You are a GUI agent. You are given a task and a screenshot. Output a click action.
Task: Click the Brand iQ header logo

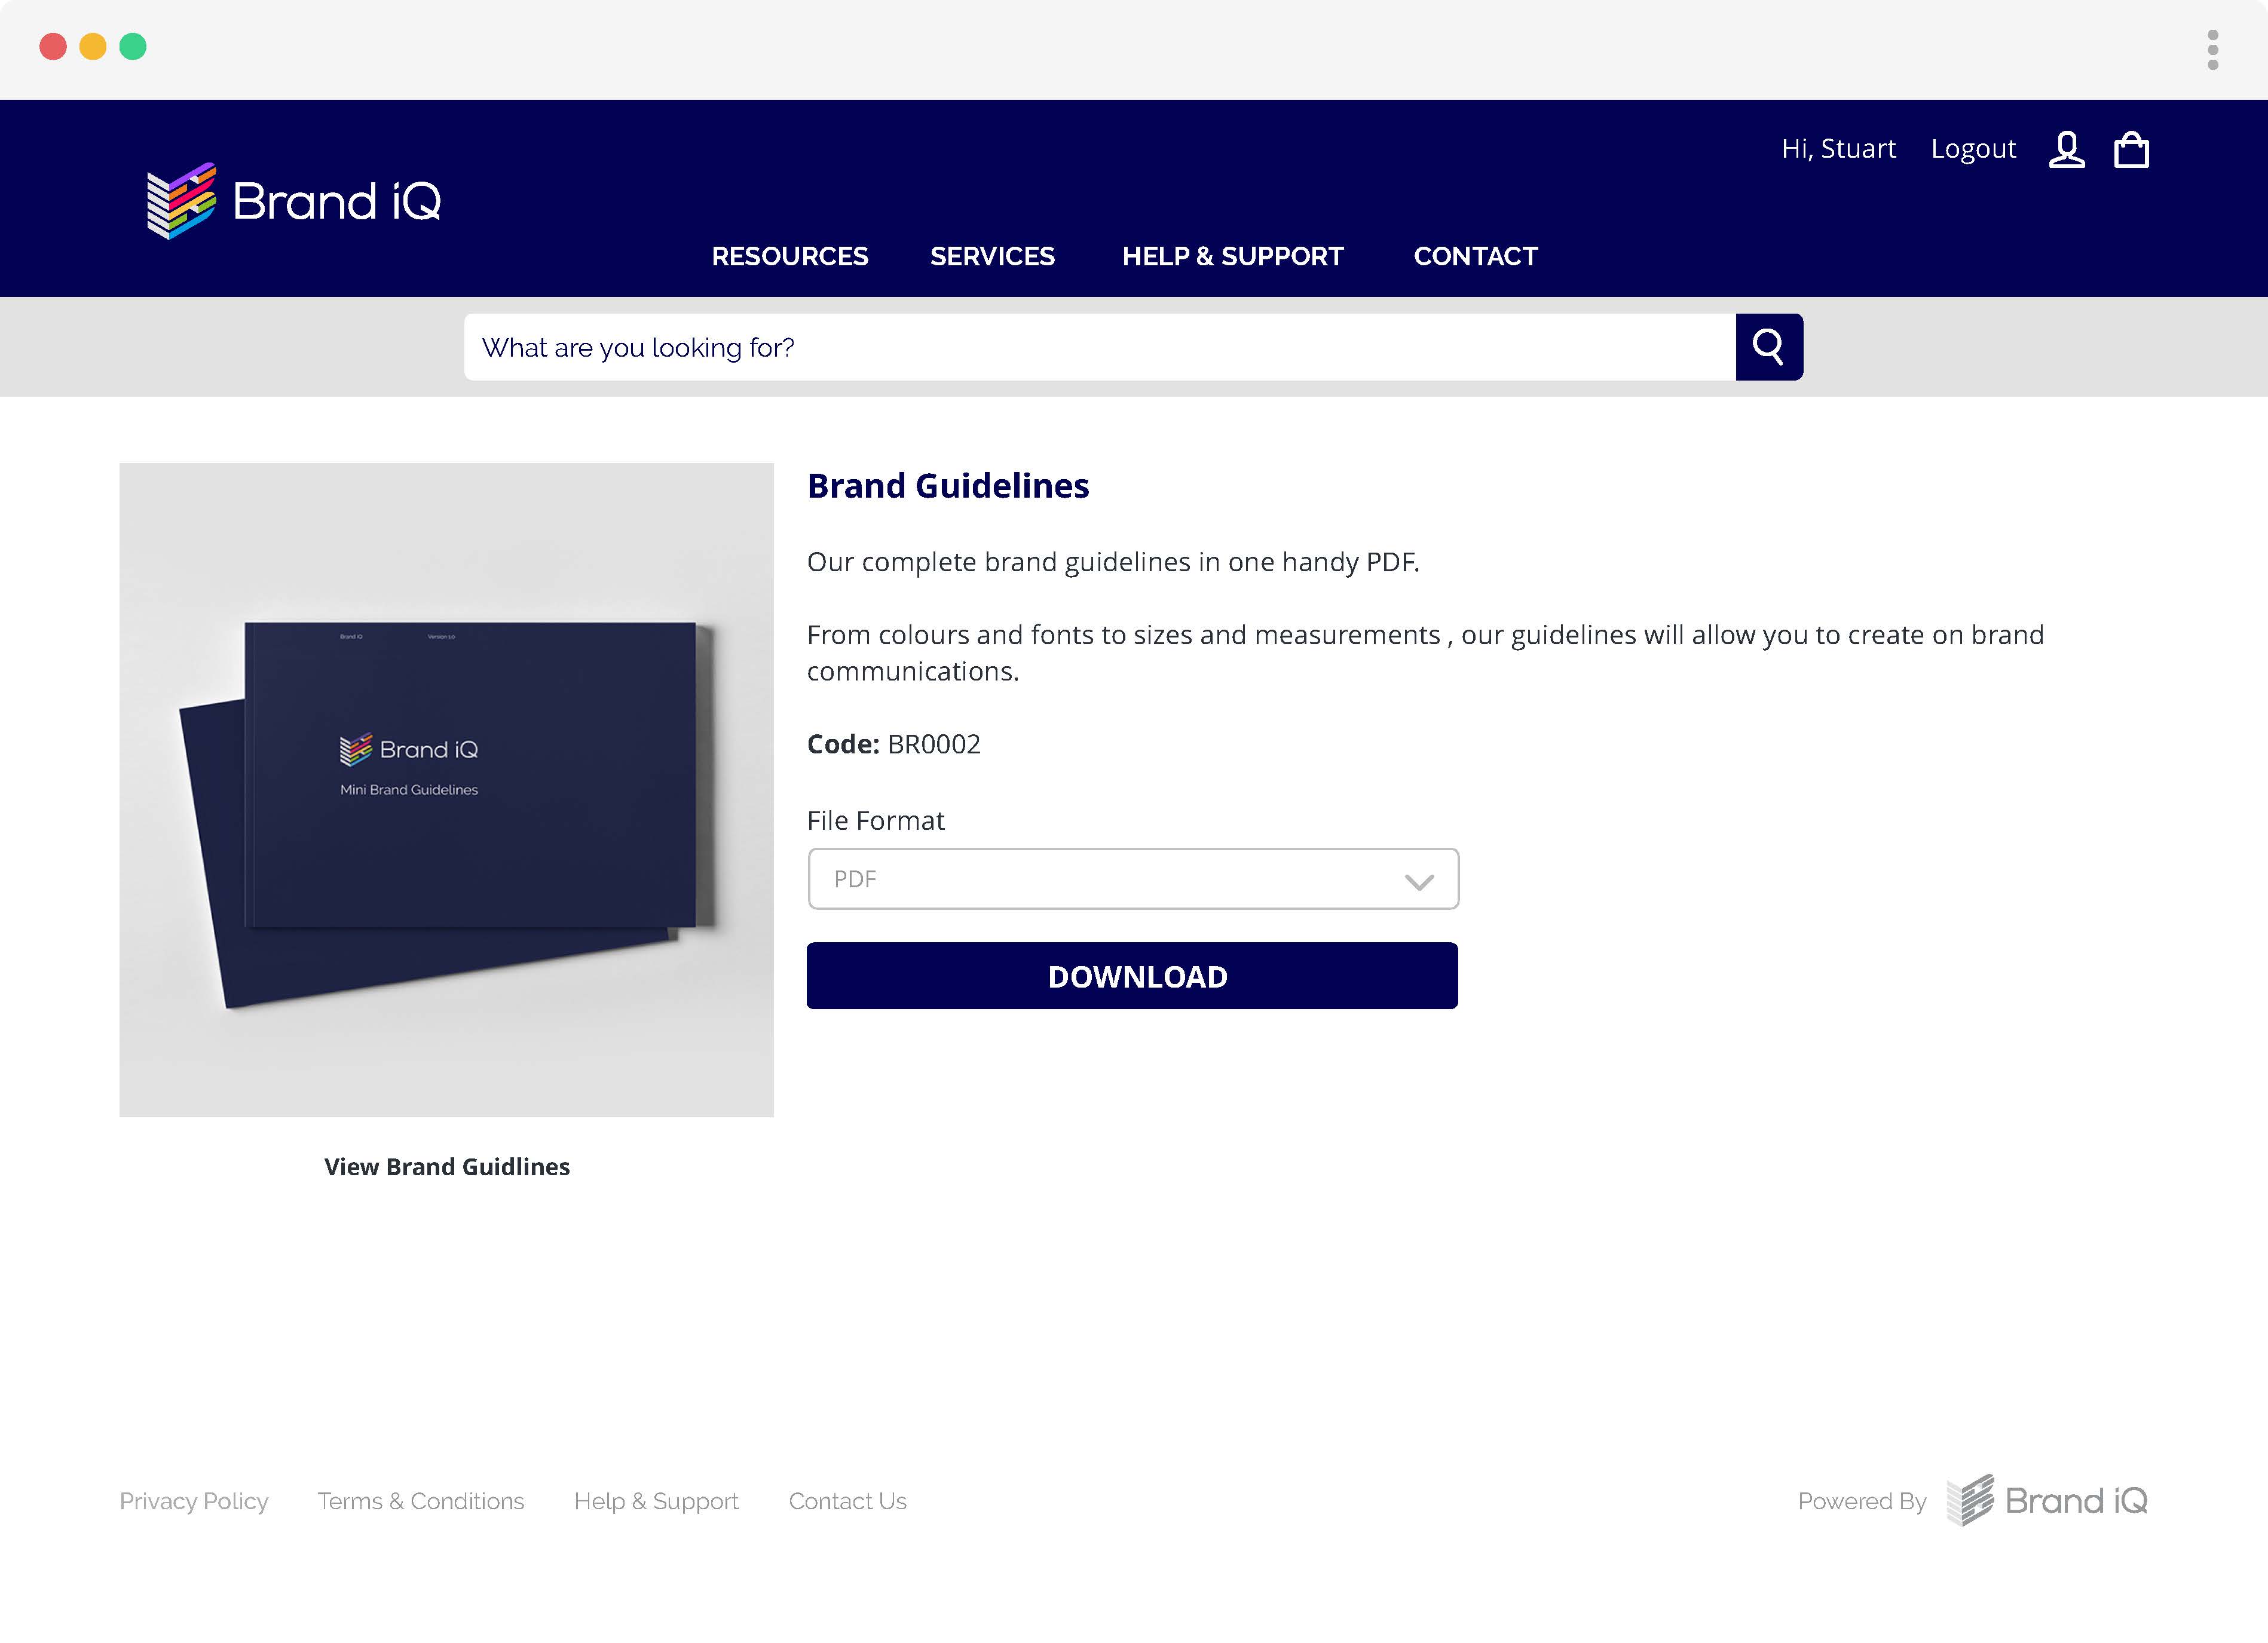pyautogui.click(x=294, y=201)
